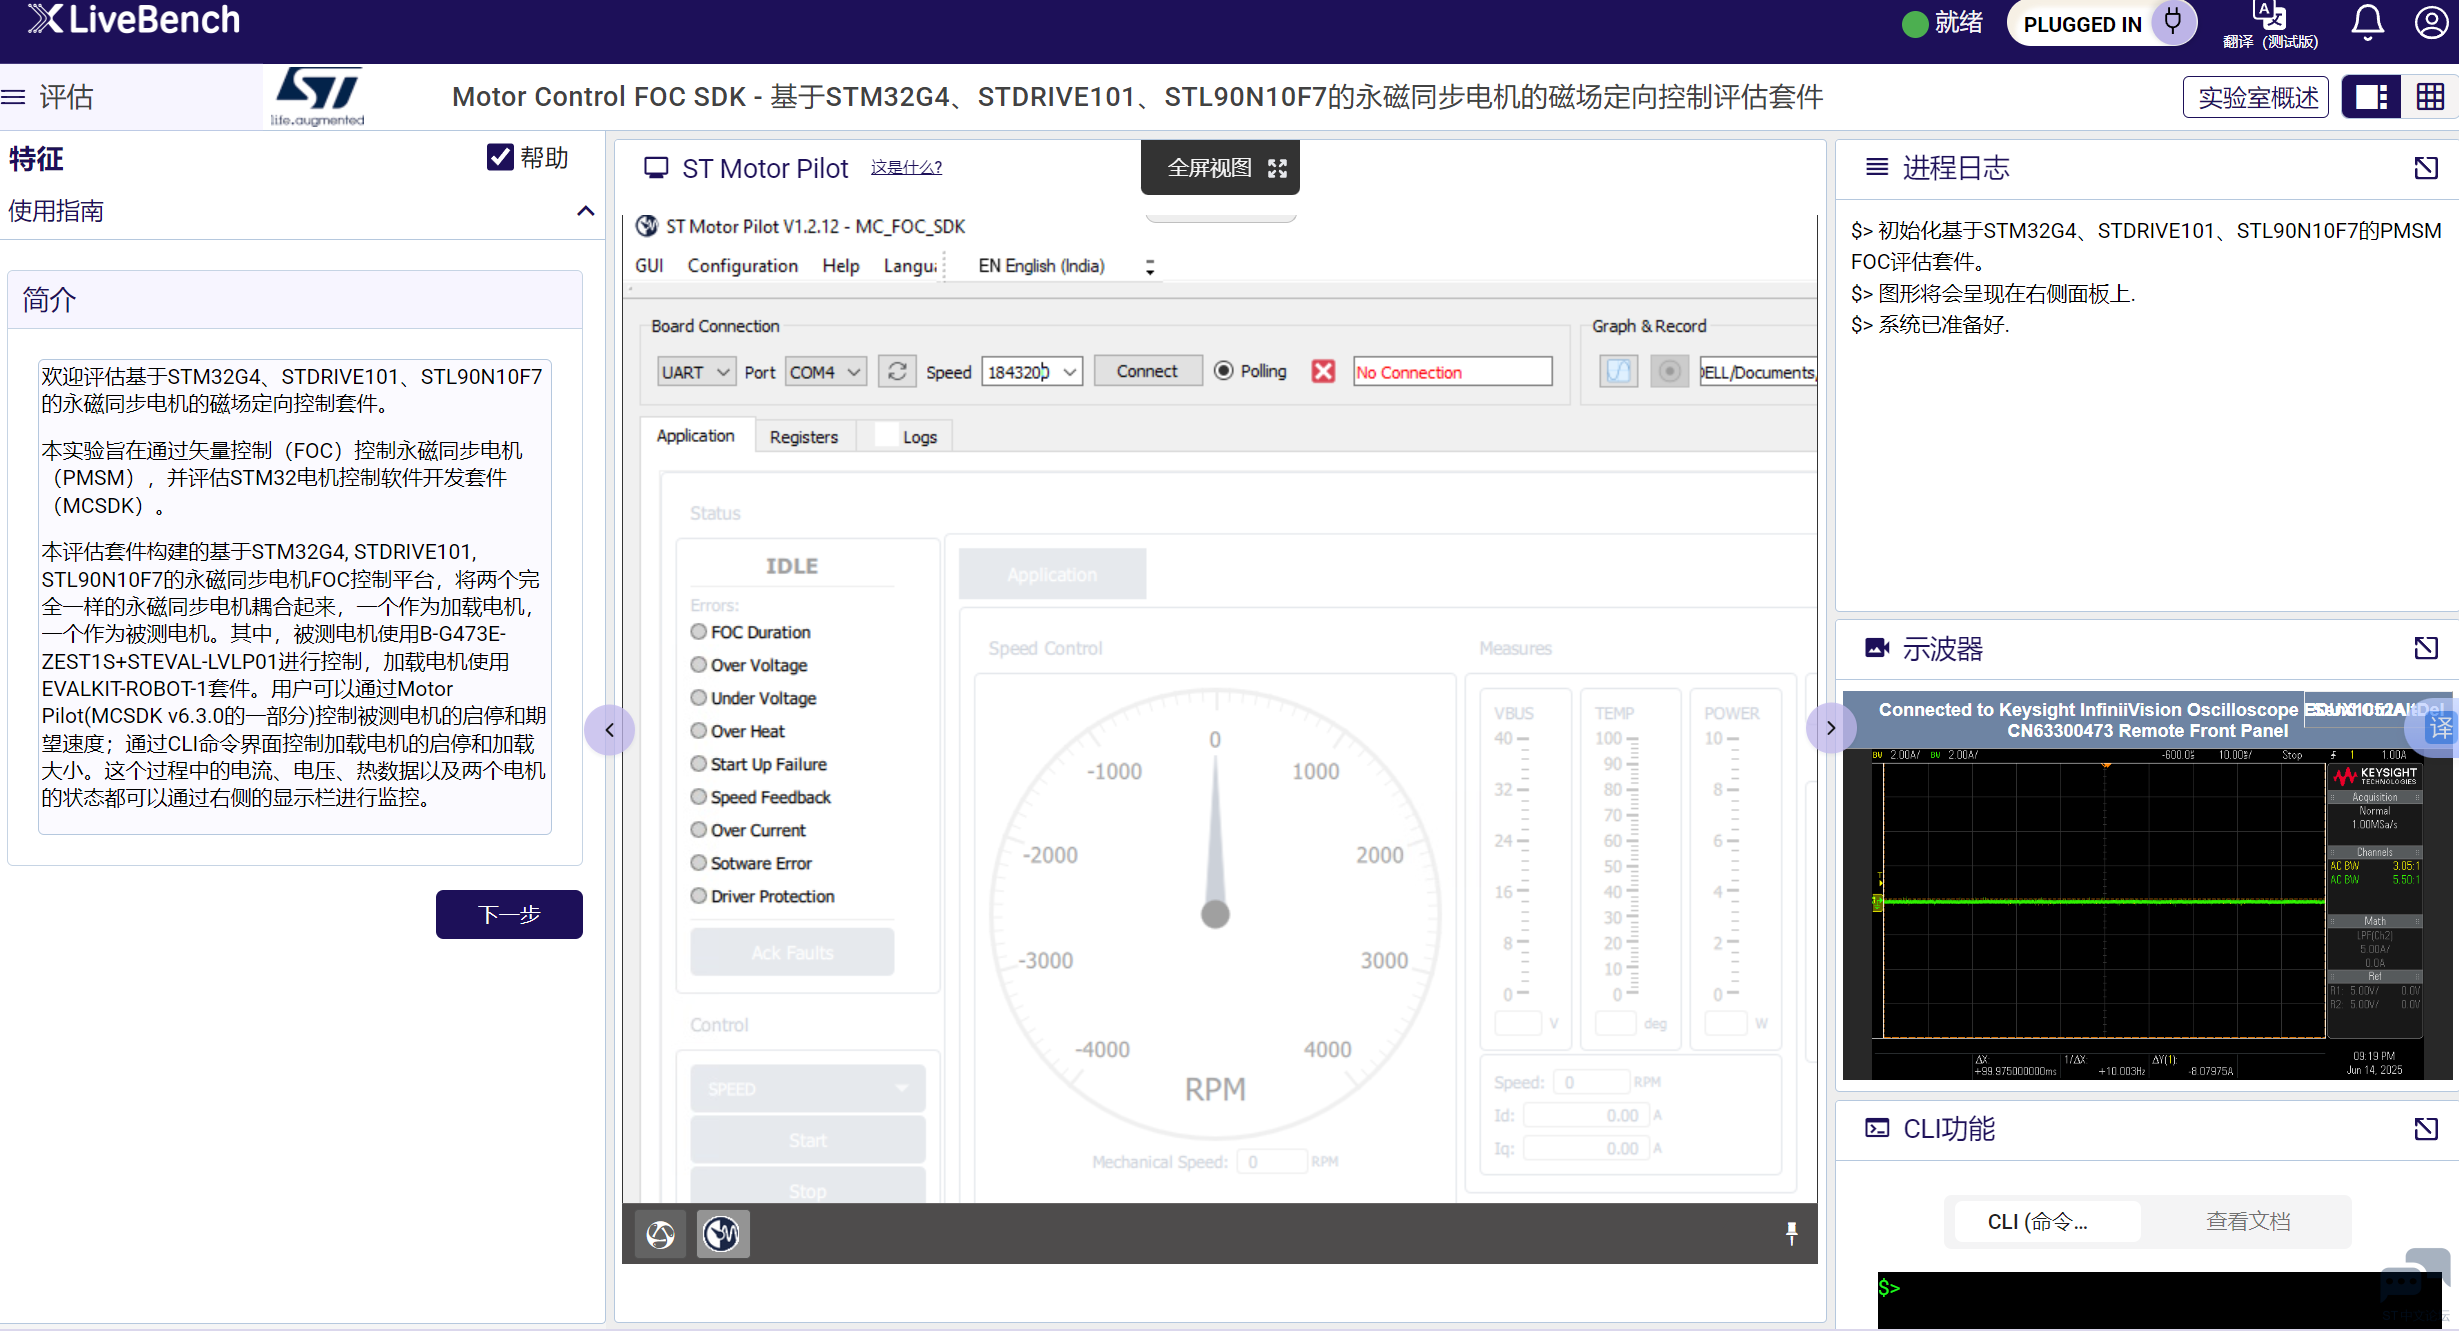
Task: Open the Configuration menu
Action: (742, 266)
